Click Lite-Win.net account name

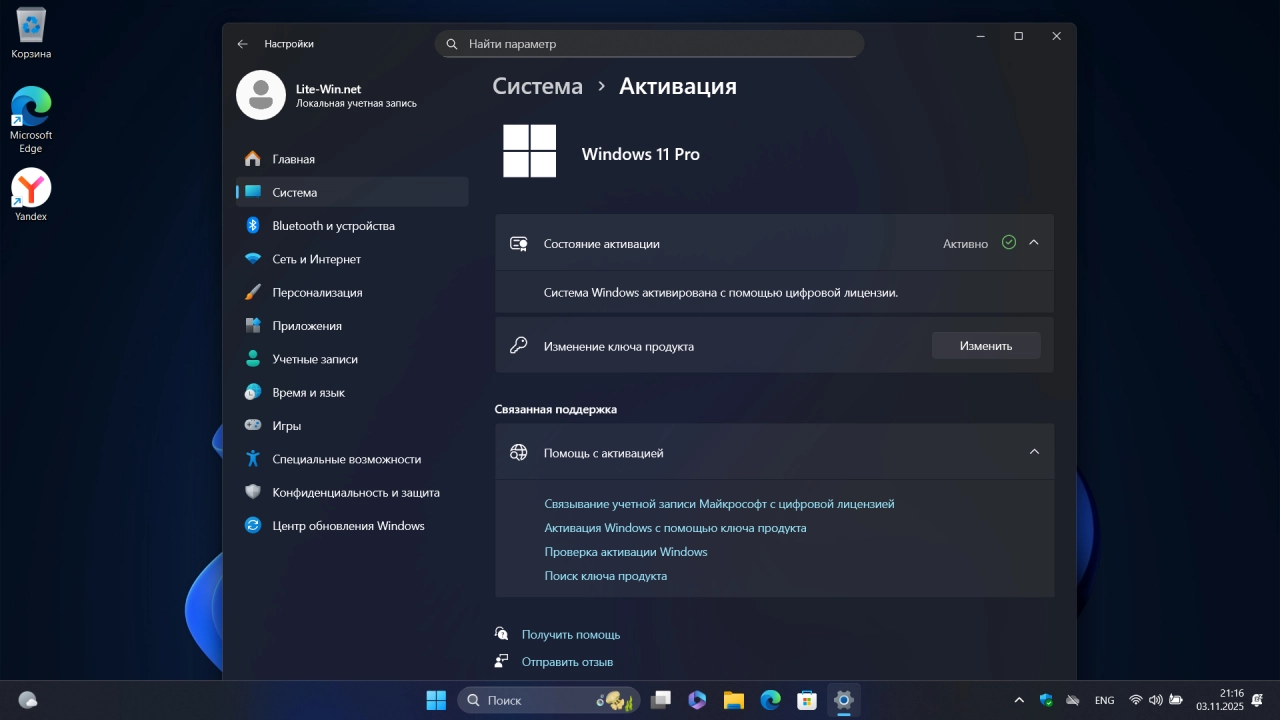pos(328,89)
